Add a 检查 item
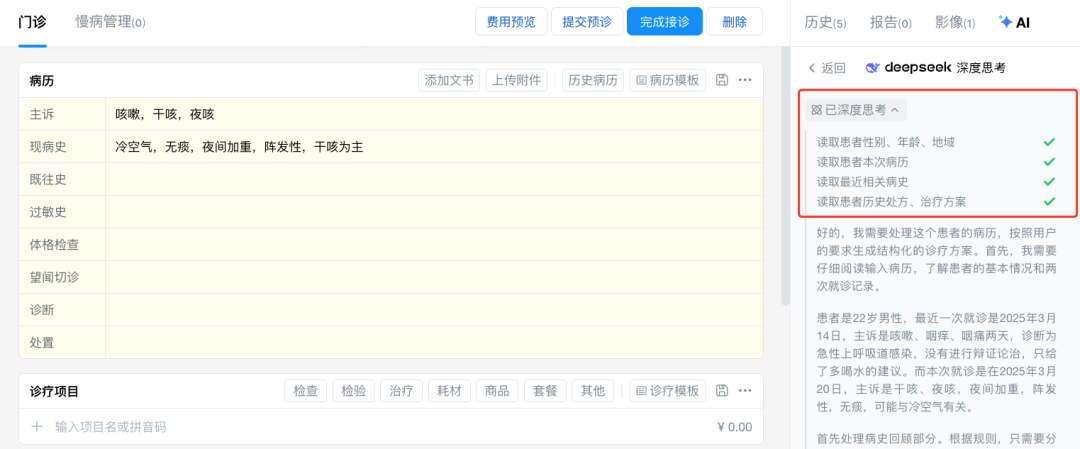1080x449 pixels. point(305,391)
